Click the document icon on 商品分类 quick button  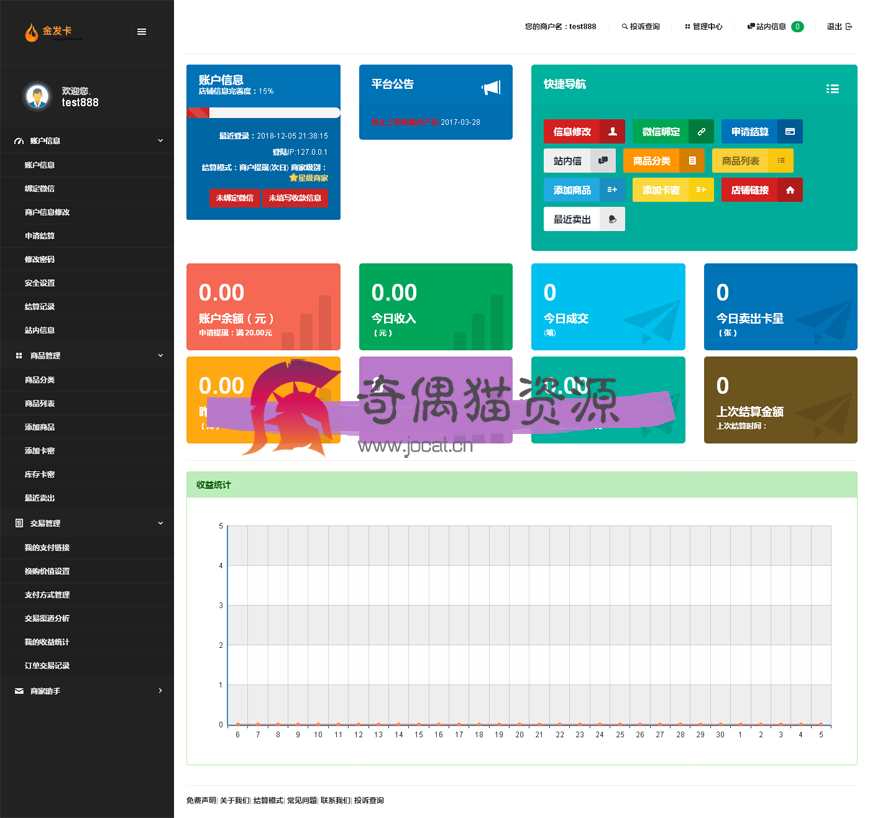point(692,161)
